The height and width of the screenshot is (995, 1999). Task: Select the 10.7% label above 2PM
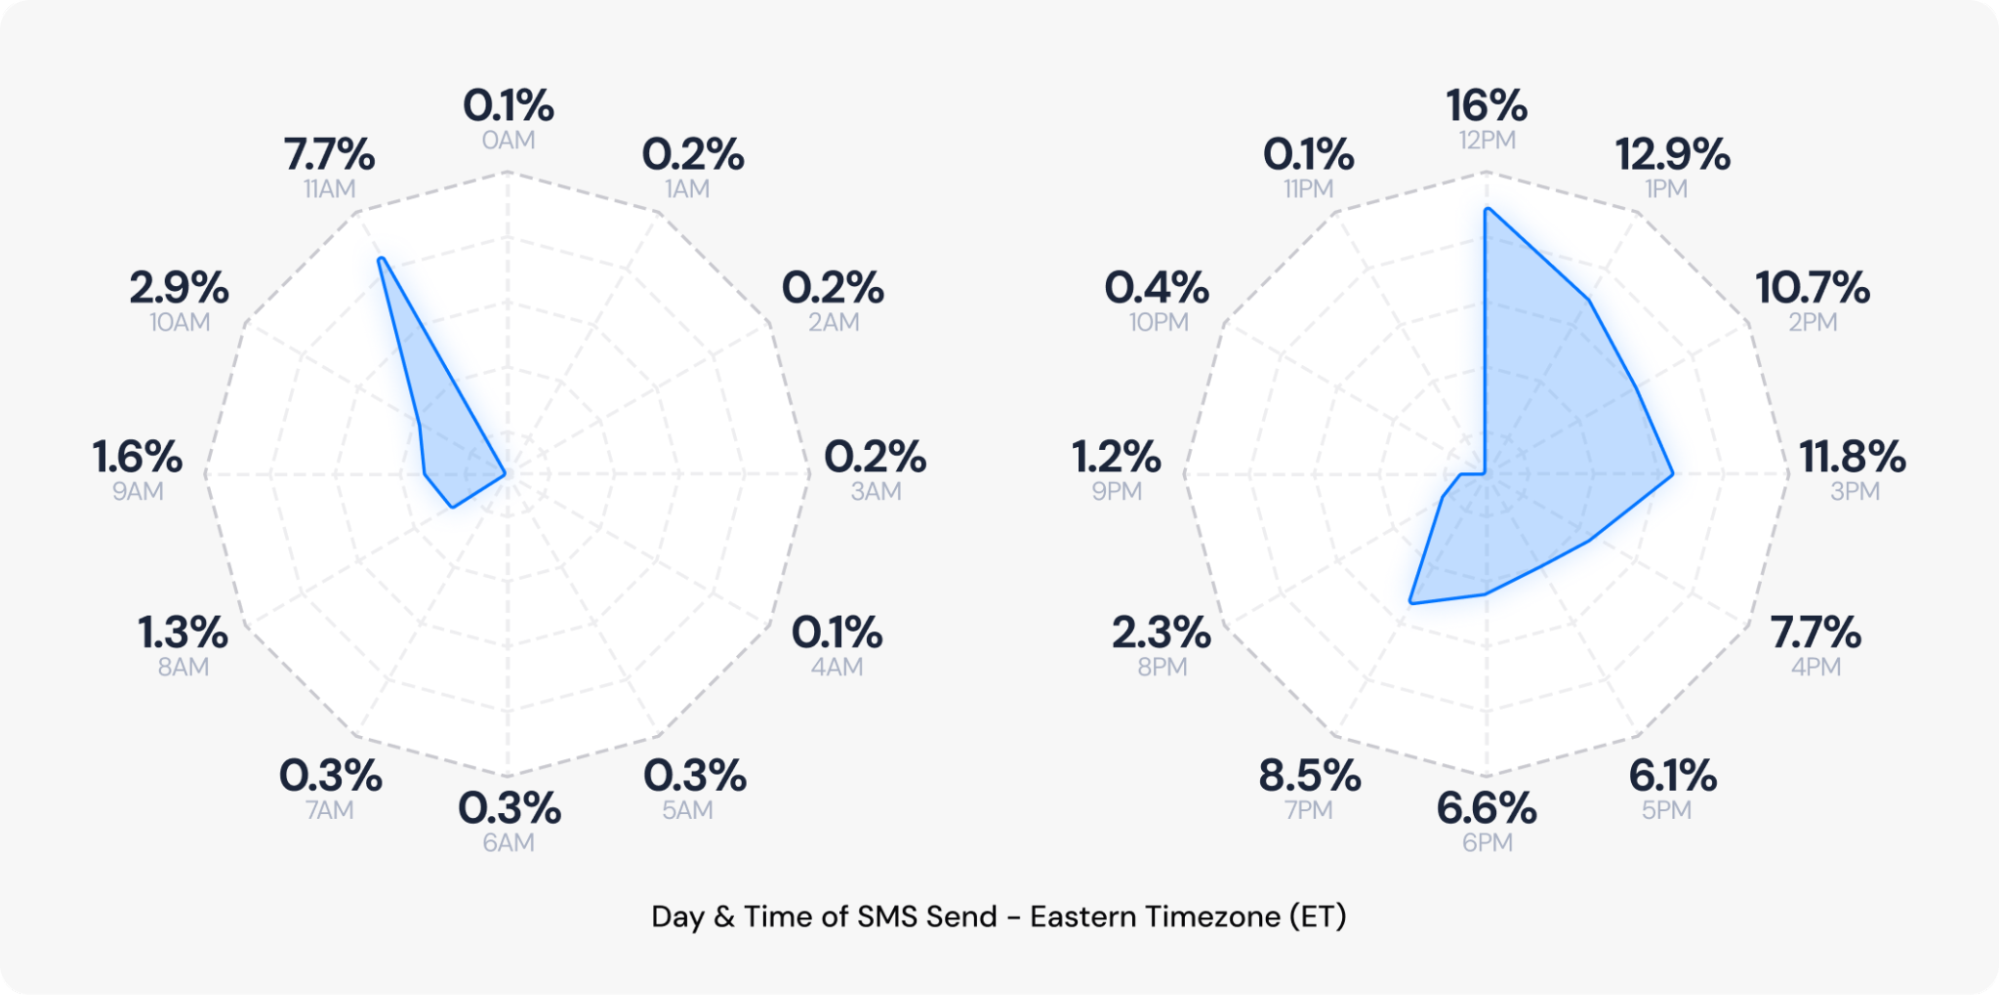pos(1812,288)
